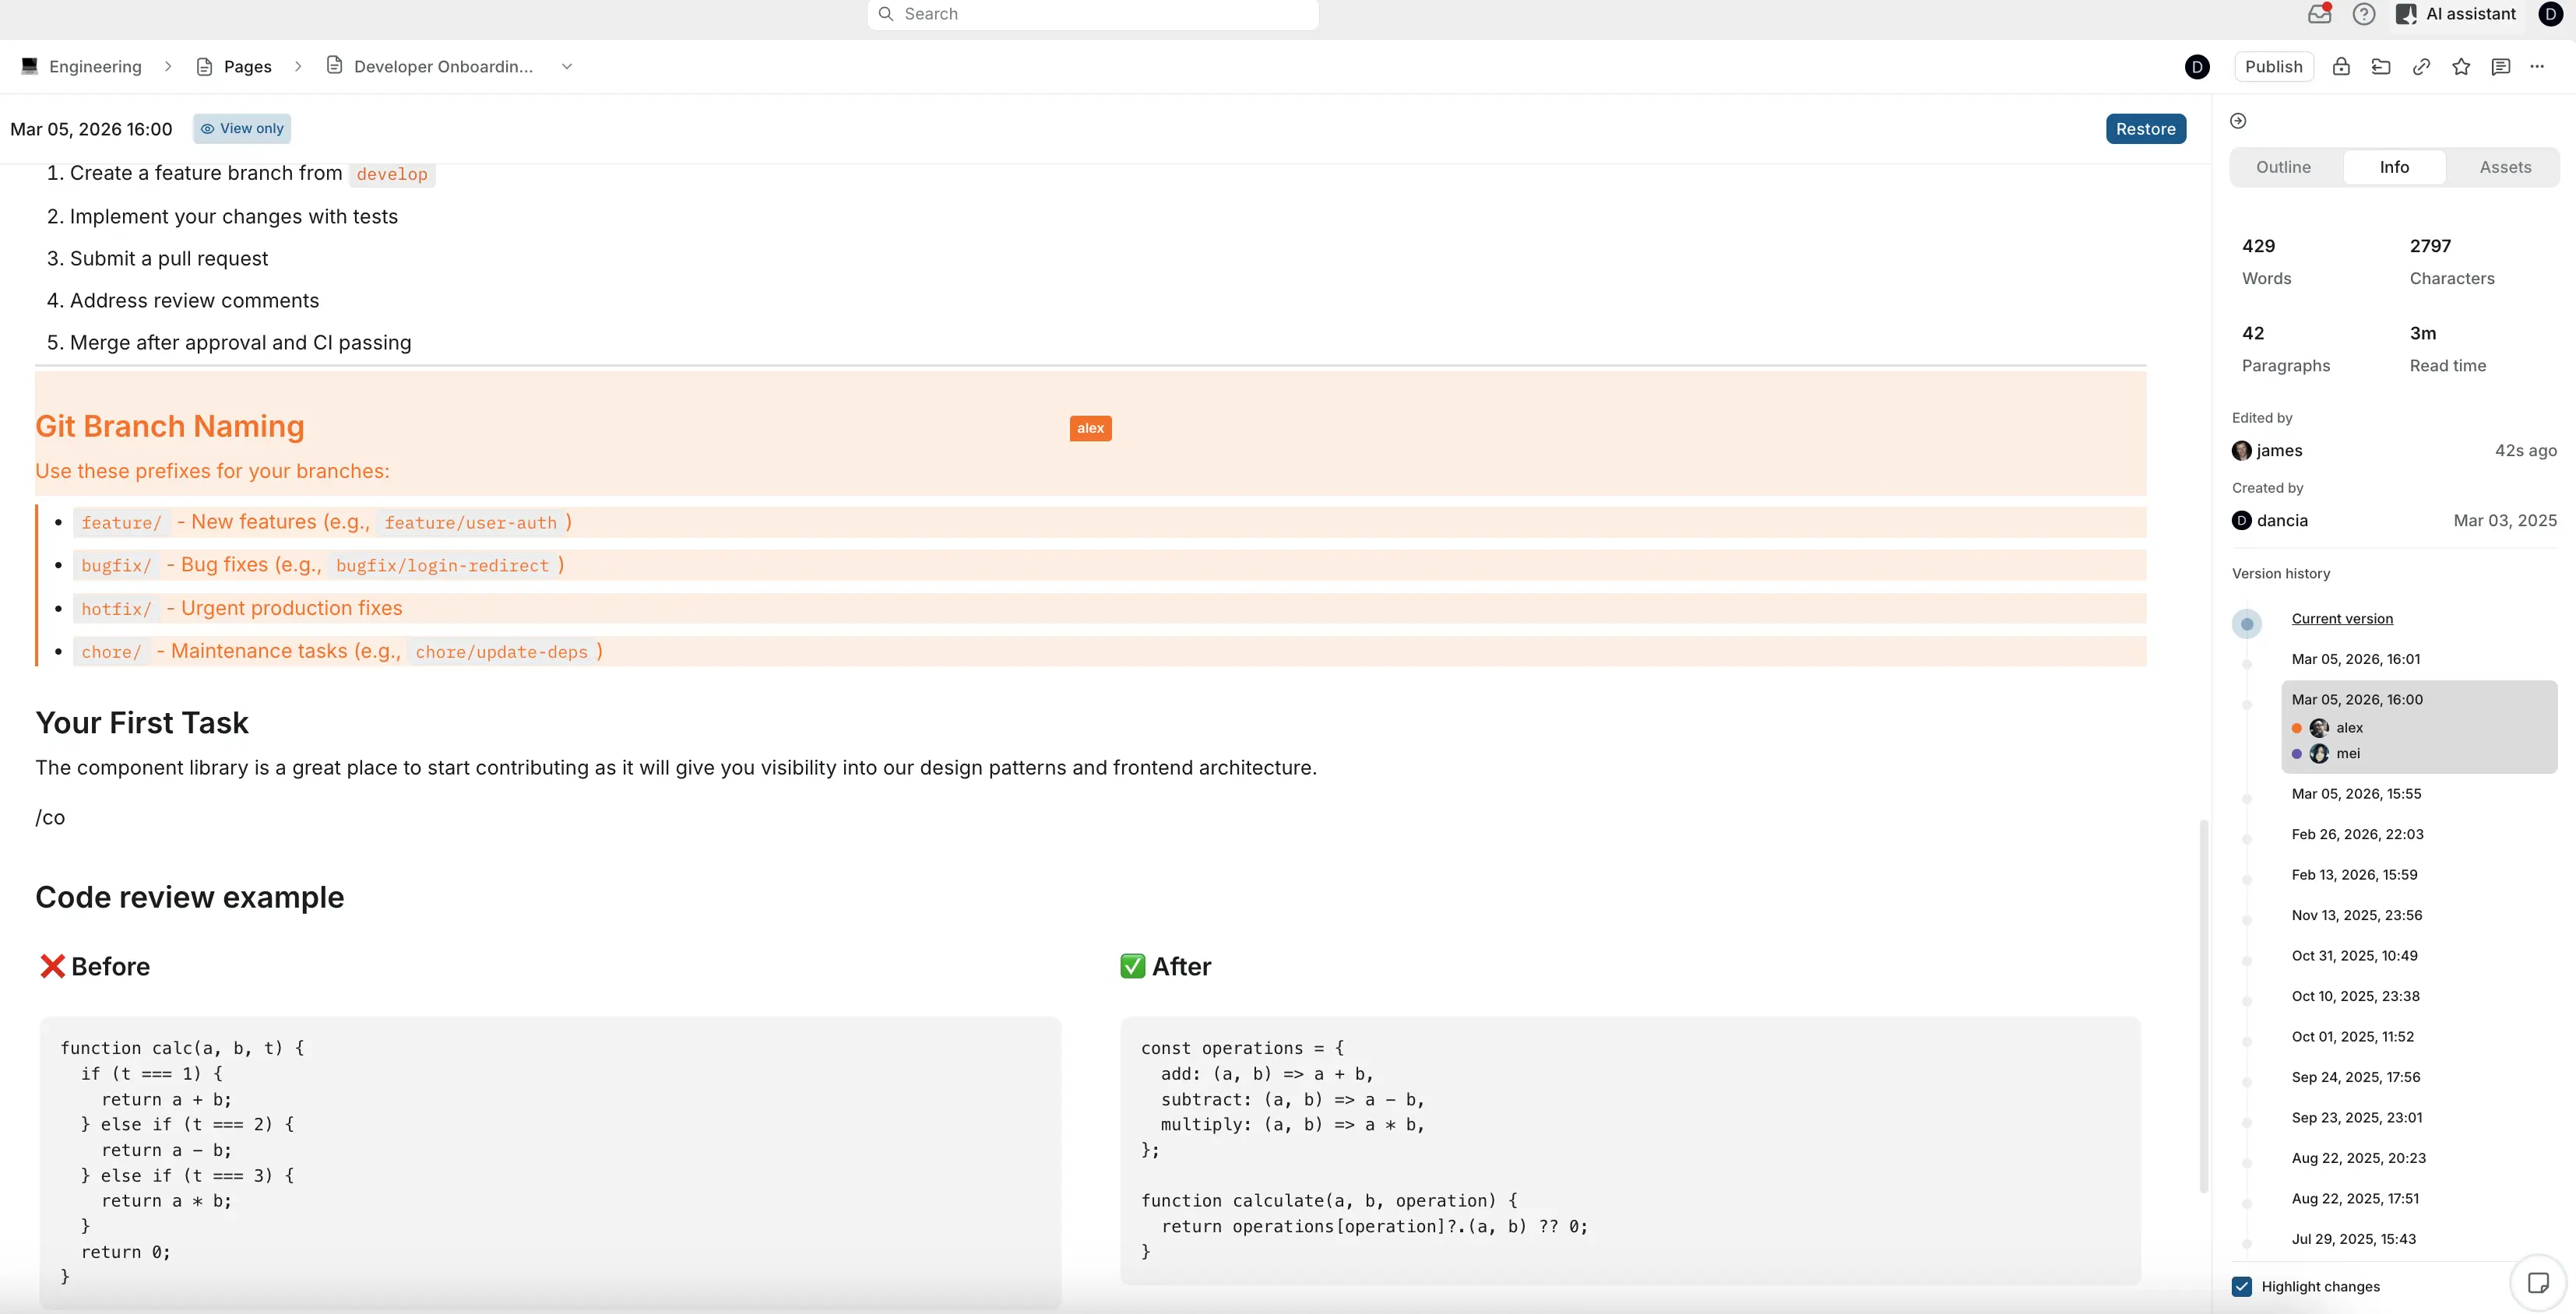Click the move-to-folder icon
Viewport: 2576px width, 1314px height.
[x=2381, y=67]
